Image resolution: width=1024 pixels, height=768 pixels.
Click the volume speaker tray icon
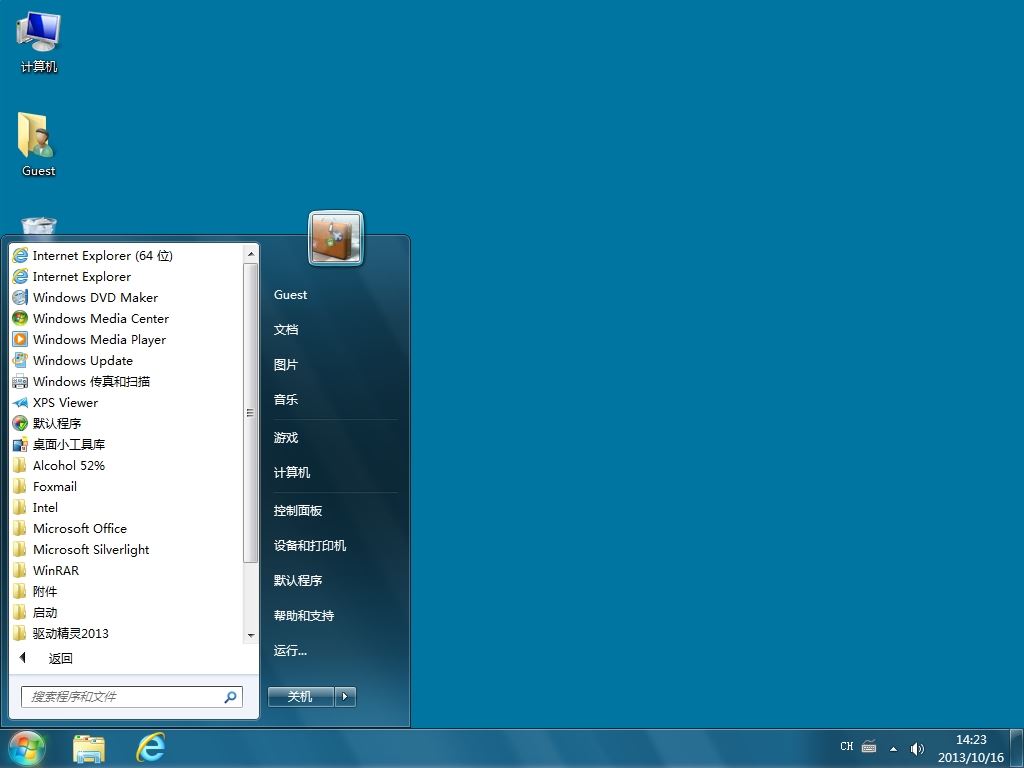click(918, 748)
